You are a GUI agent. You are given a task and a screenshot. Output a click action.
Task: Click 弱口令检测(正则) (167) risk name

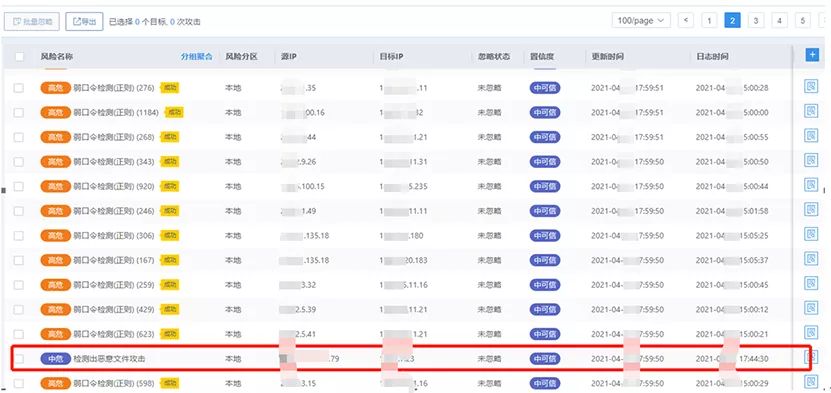(113, 260)
